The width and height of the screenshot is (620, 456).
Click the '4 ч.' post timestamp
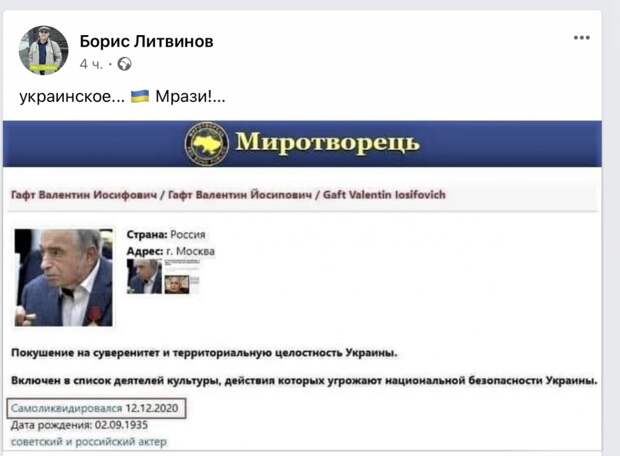click(91, 64)
